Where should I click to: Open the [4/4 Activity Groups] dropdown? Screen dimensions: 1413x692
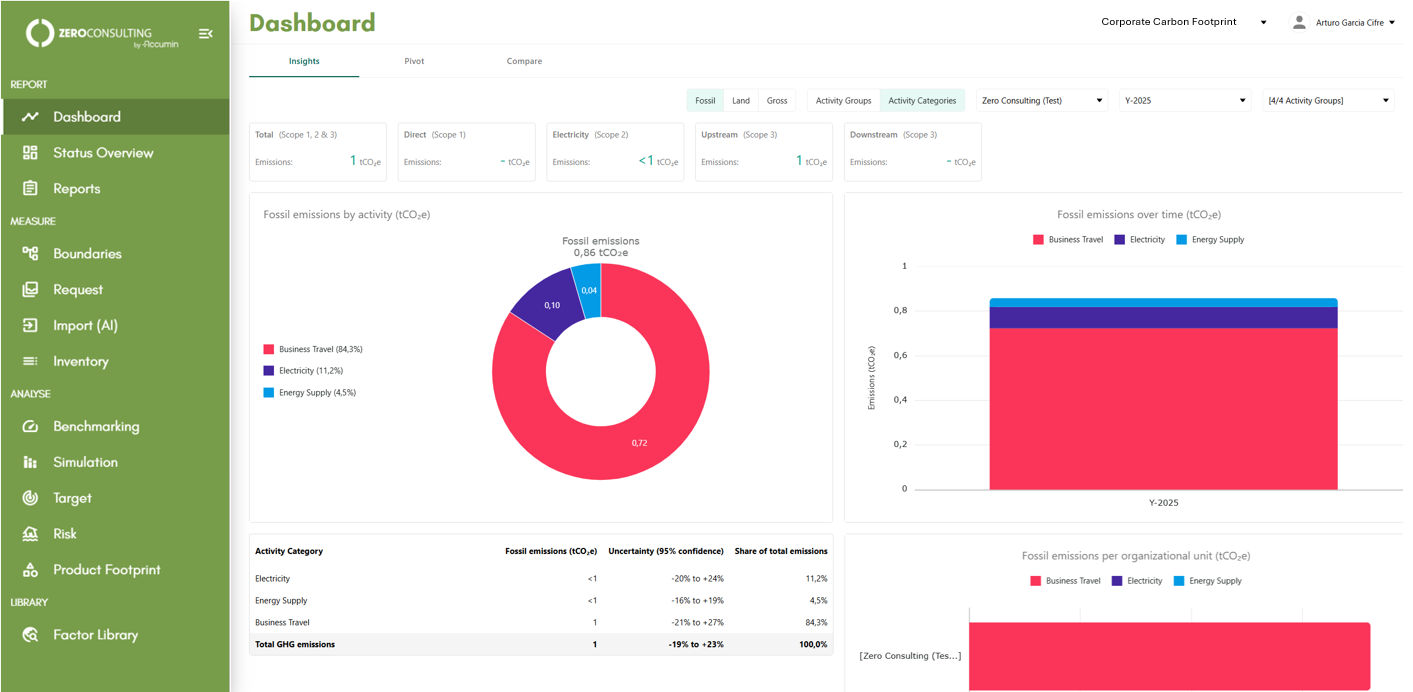coord(1329,100)
